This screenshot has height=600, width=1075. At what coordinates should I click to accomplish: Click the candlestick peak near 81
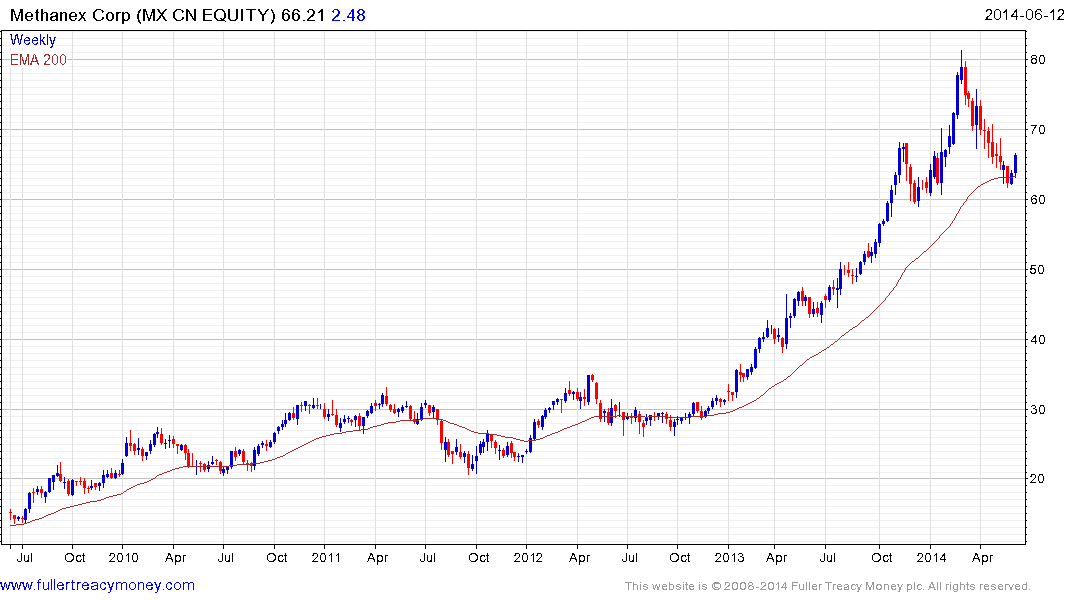(x=961, y=69)
